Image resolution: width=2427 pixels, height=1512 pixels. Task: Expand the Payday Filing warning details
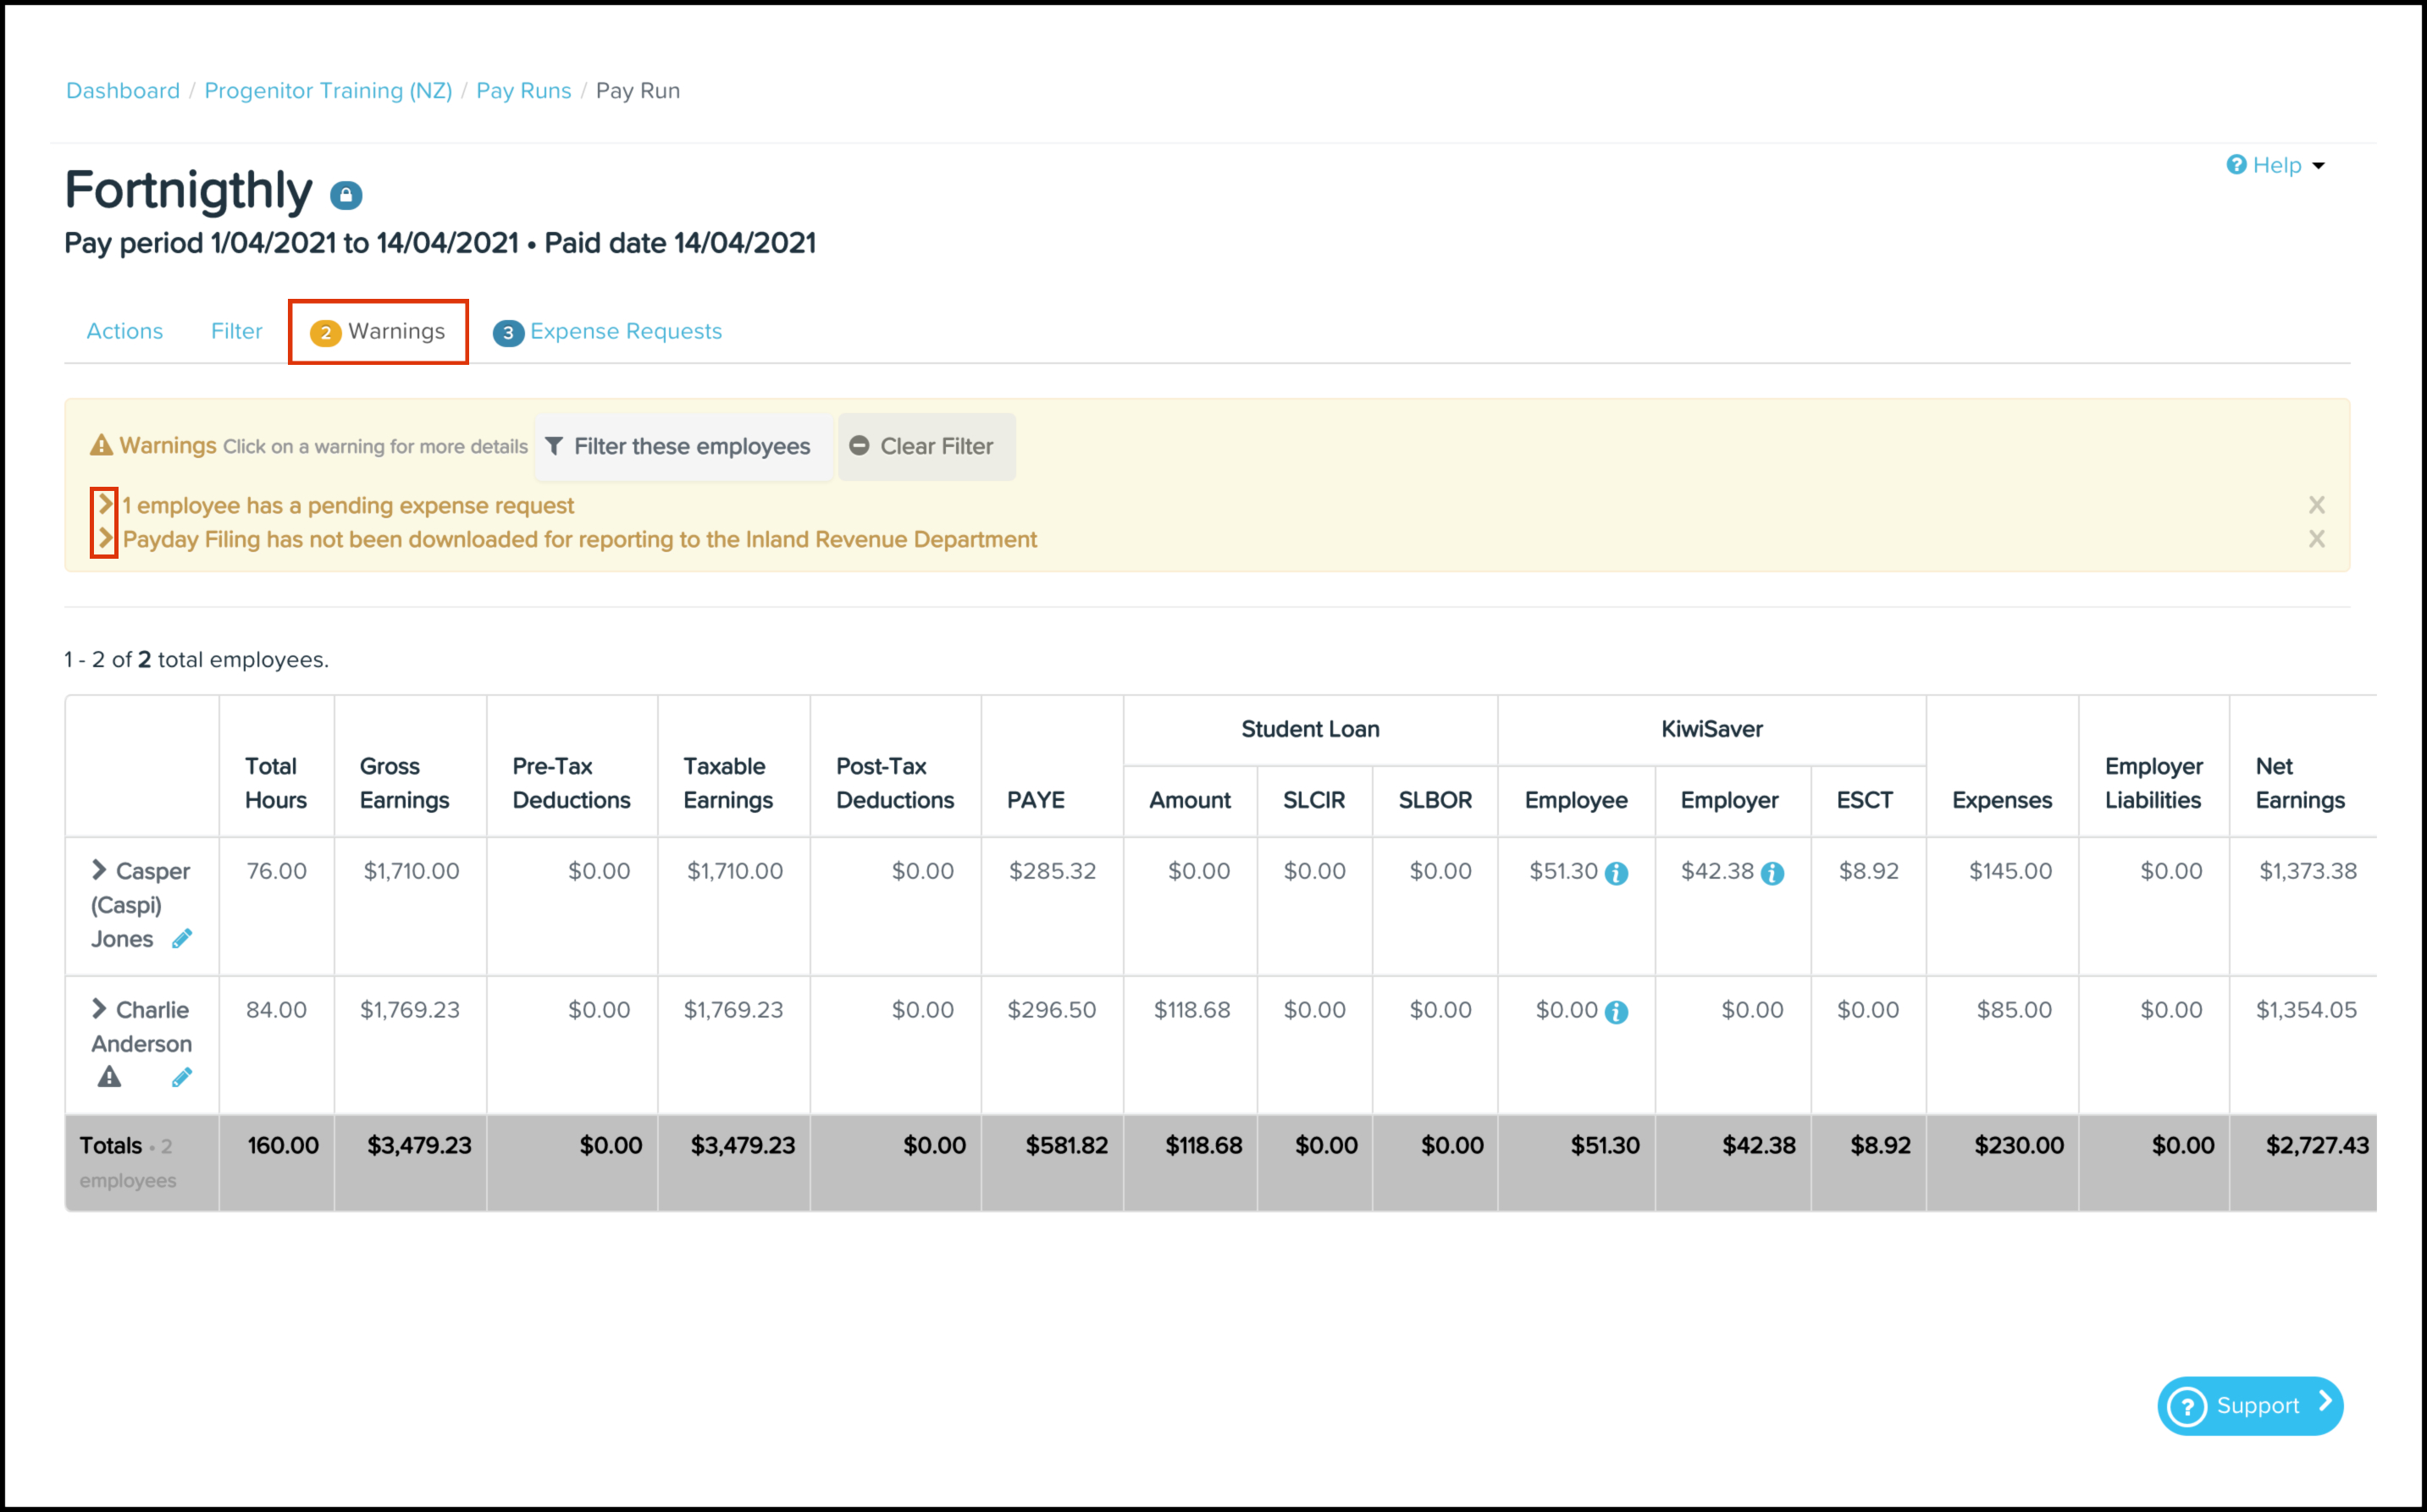pos(105,539)
